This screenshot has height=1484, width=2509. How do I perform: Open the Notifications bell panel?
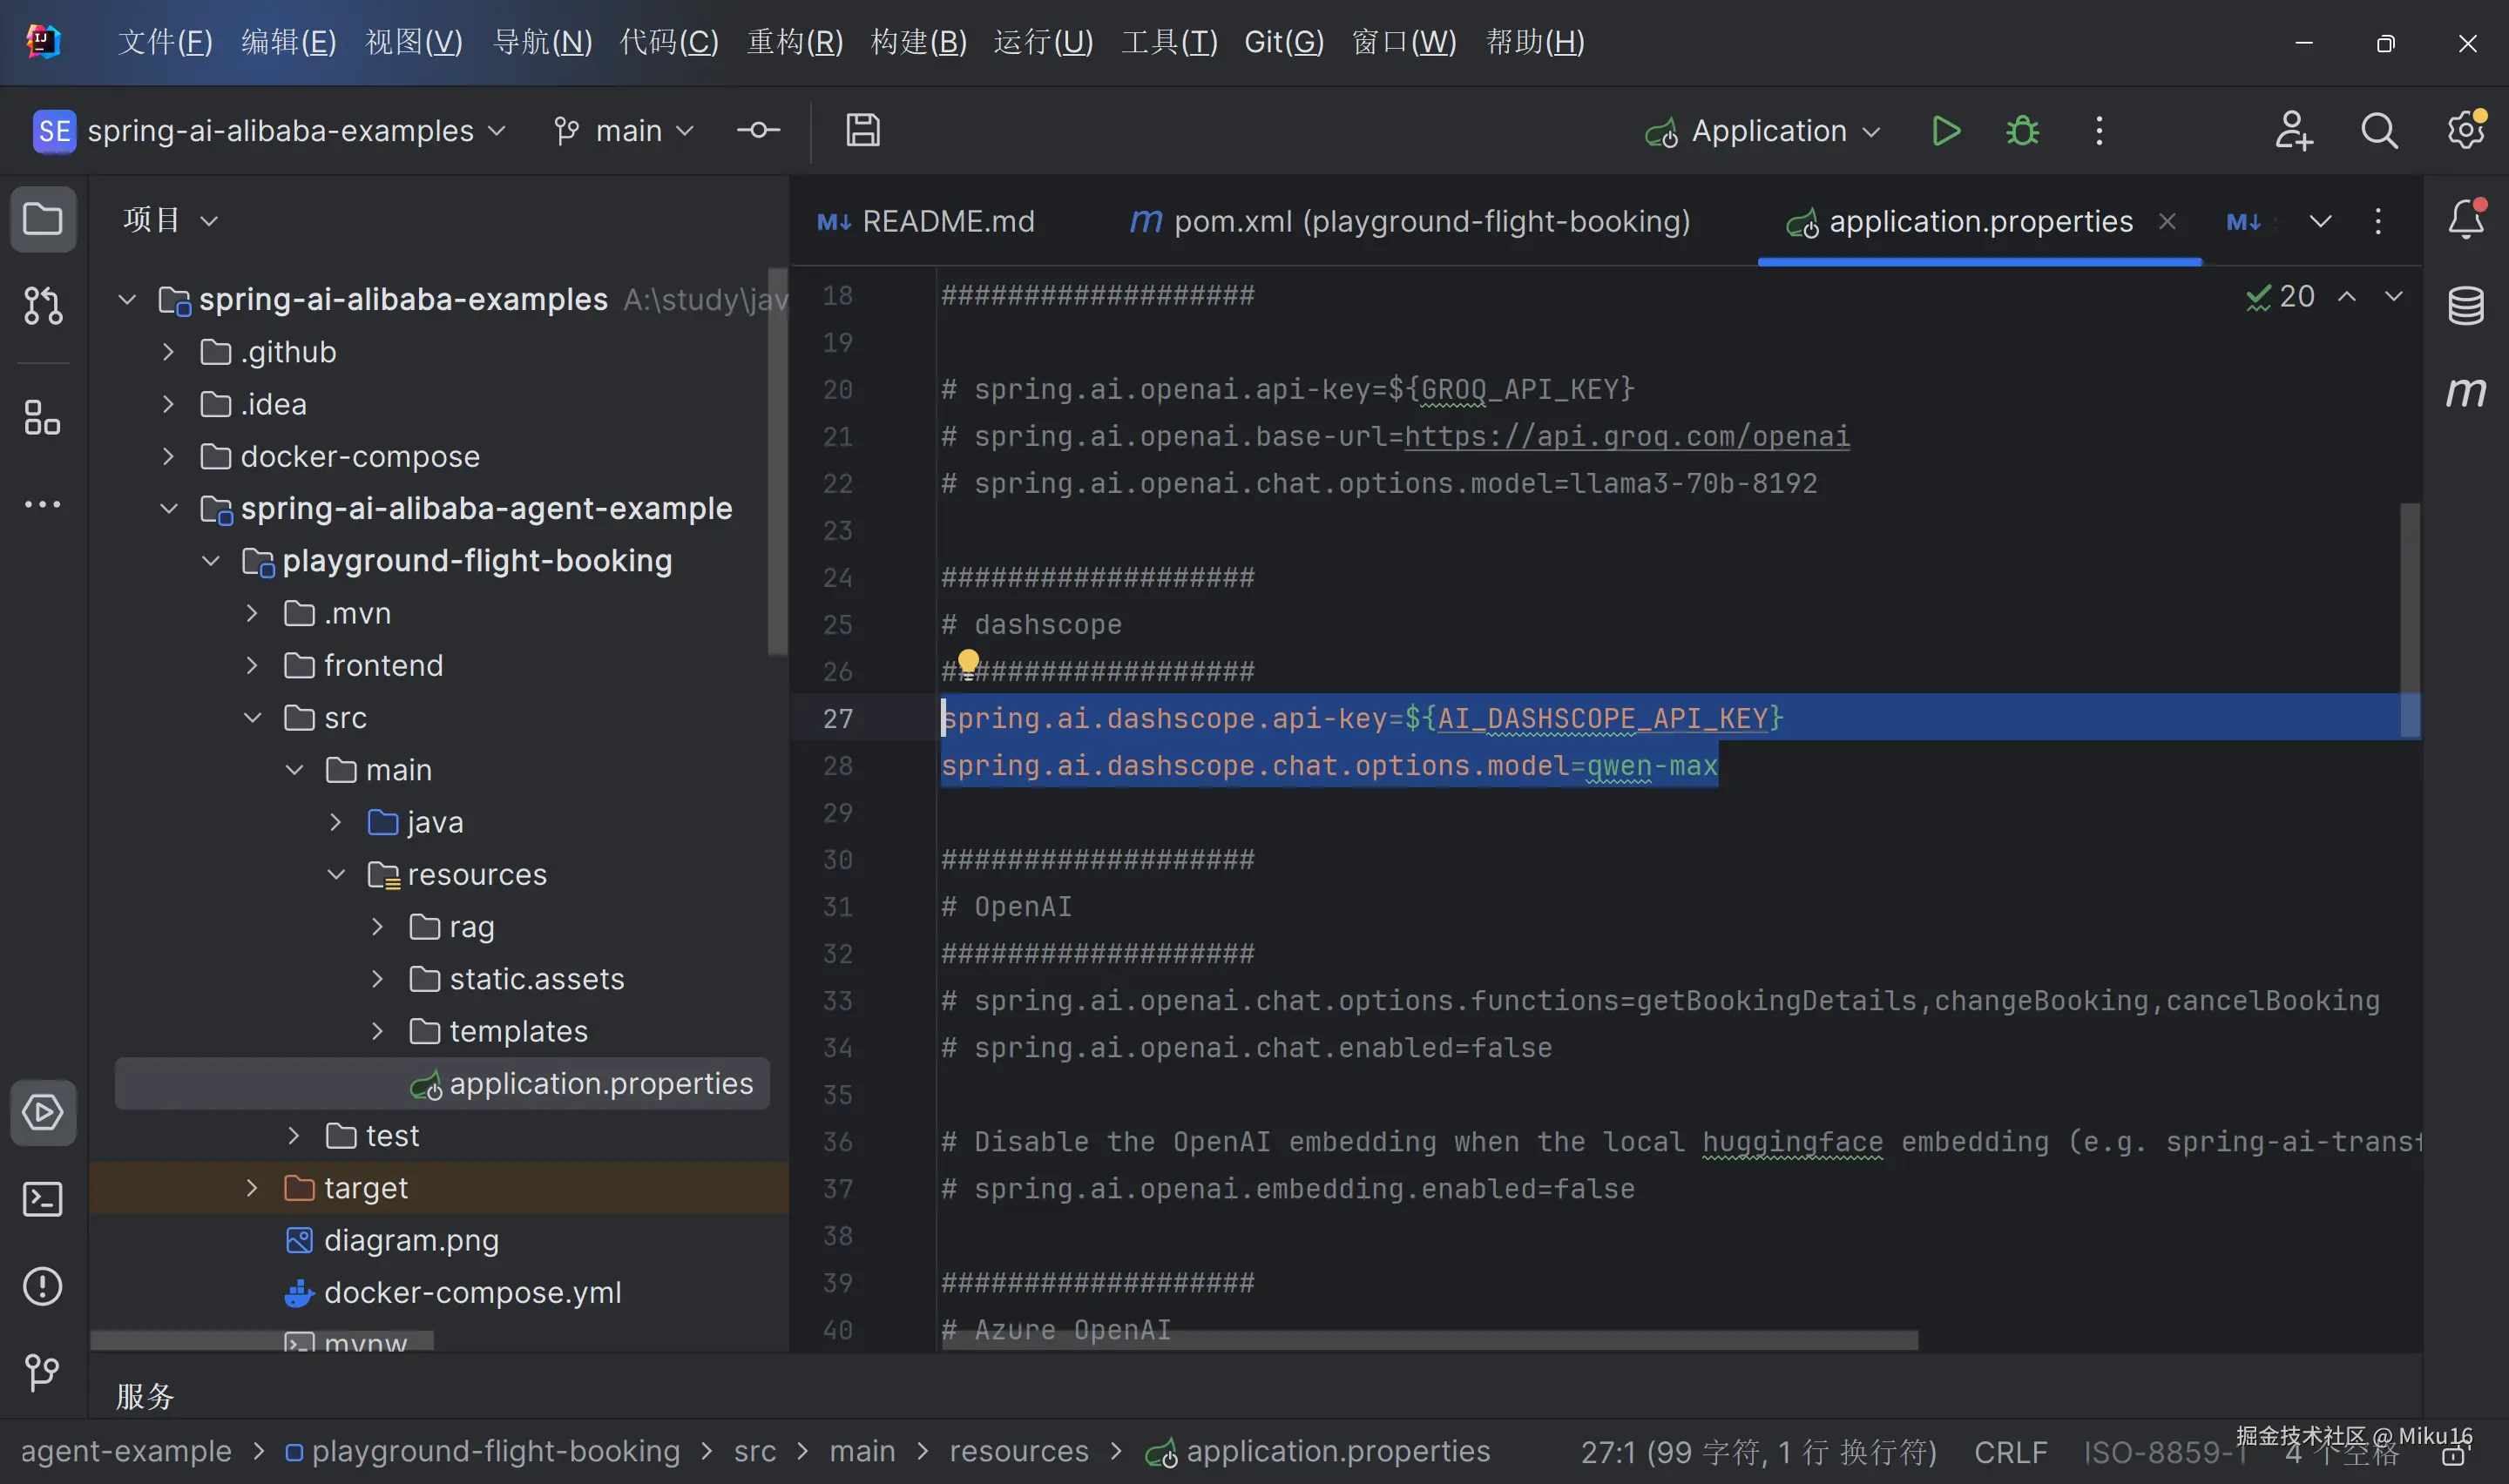coord(2465,219)
